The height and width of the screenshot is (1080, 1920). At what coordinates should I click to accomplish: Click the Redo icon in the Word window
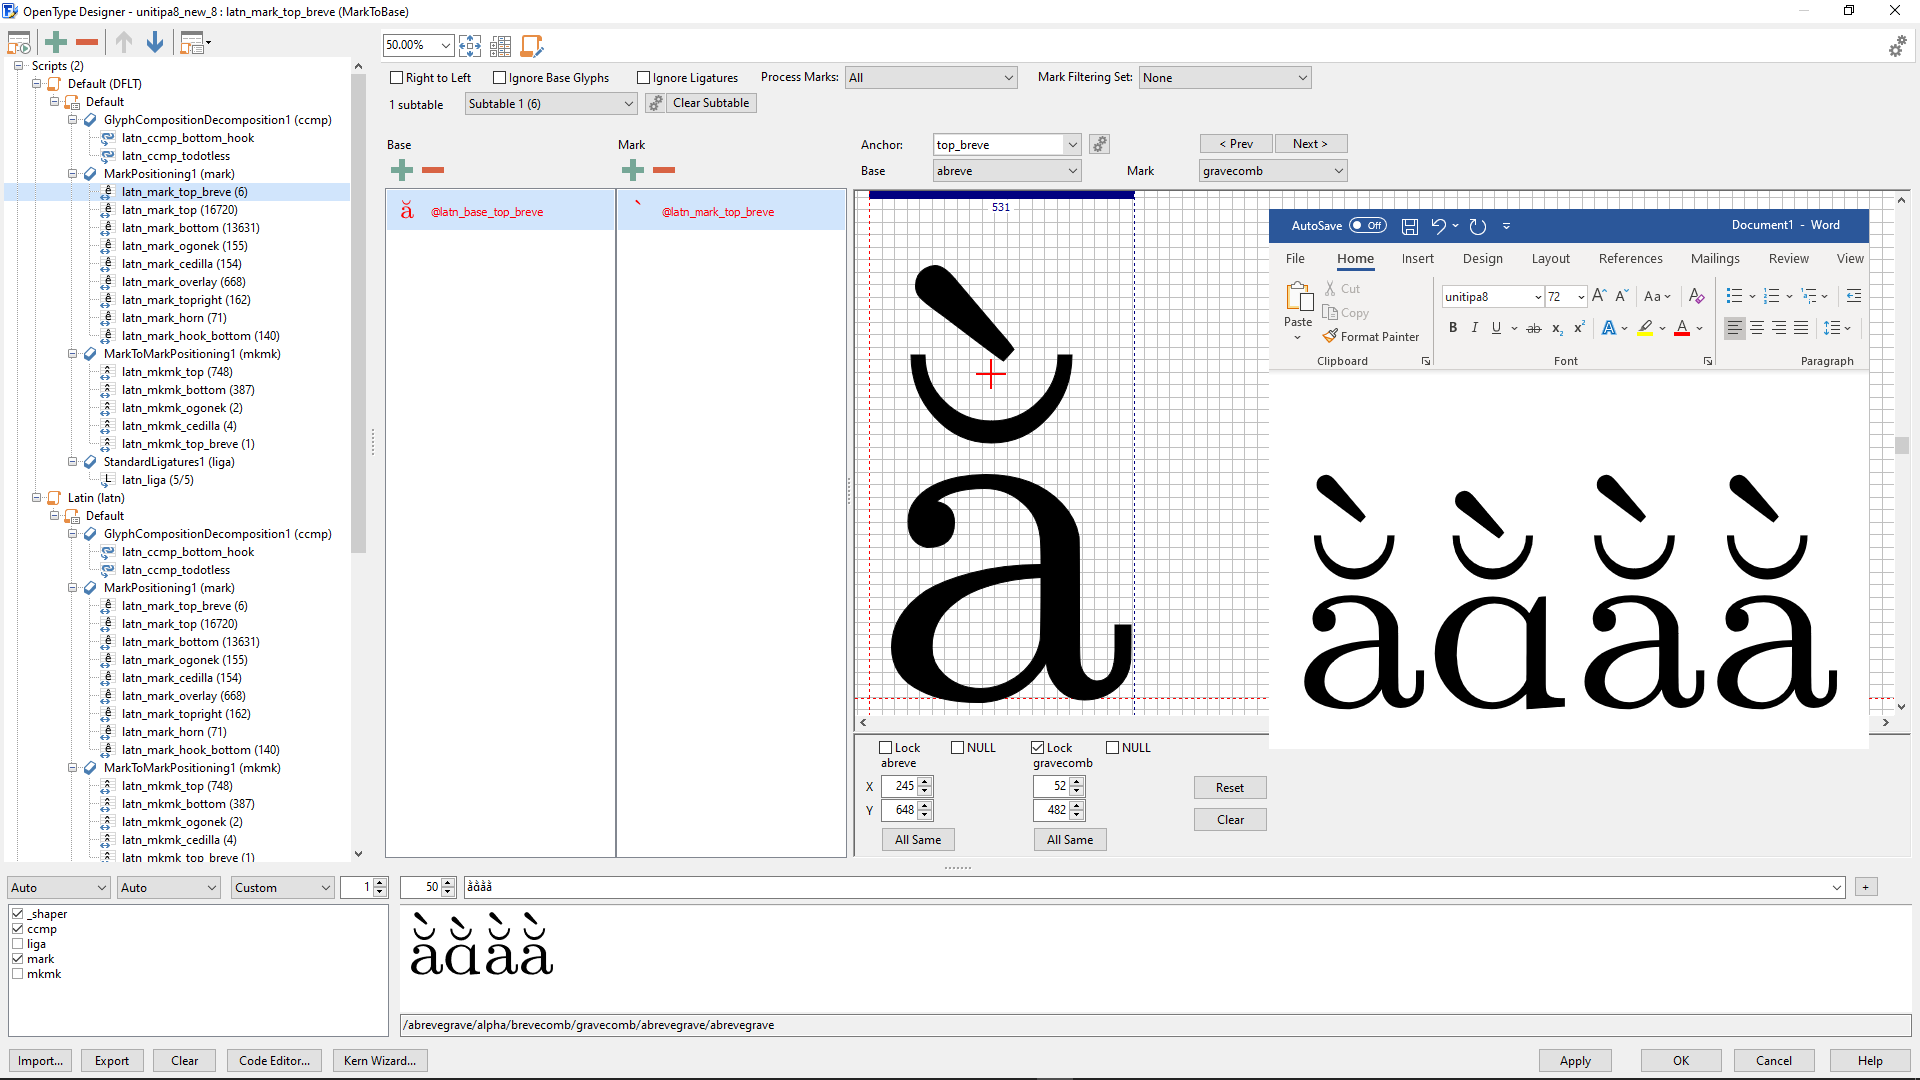[x=1478, y=226]
